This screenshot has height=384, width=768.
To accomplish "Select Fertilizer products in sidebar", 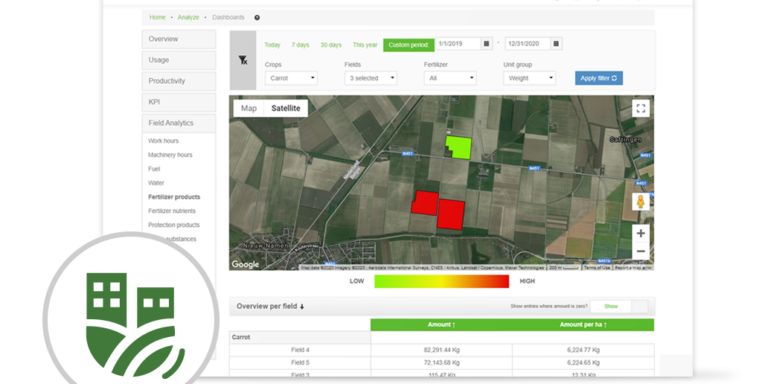I will (174, 197).
